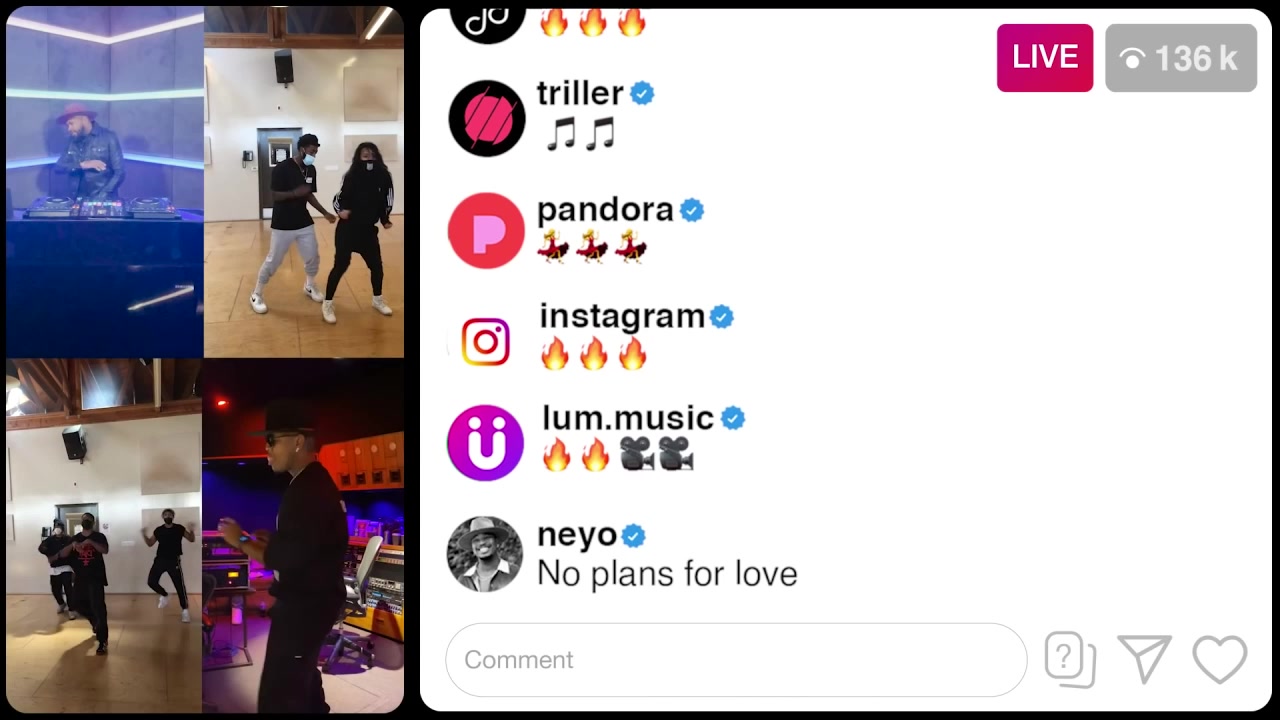Click the pandora profile avatar

pos(486,231)
